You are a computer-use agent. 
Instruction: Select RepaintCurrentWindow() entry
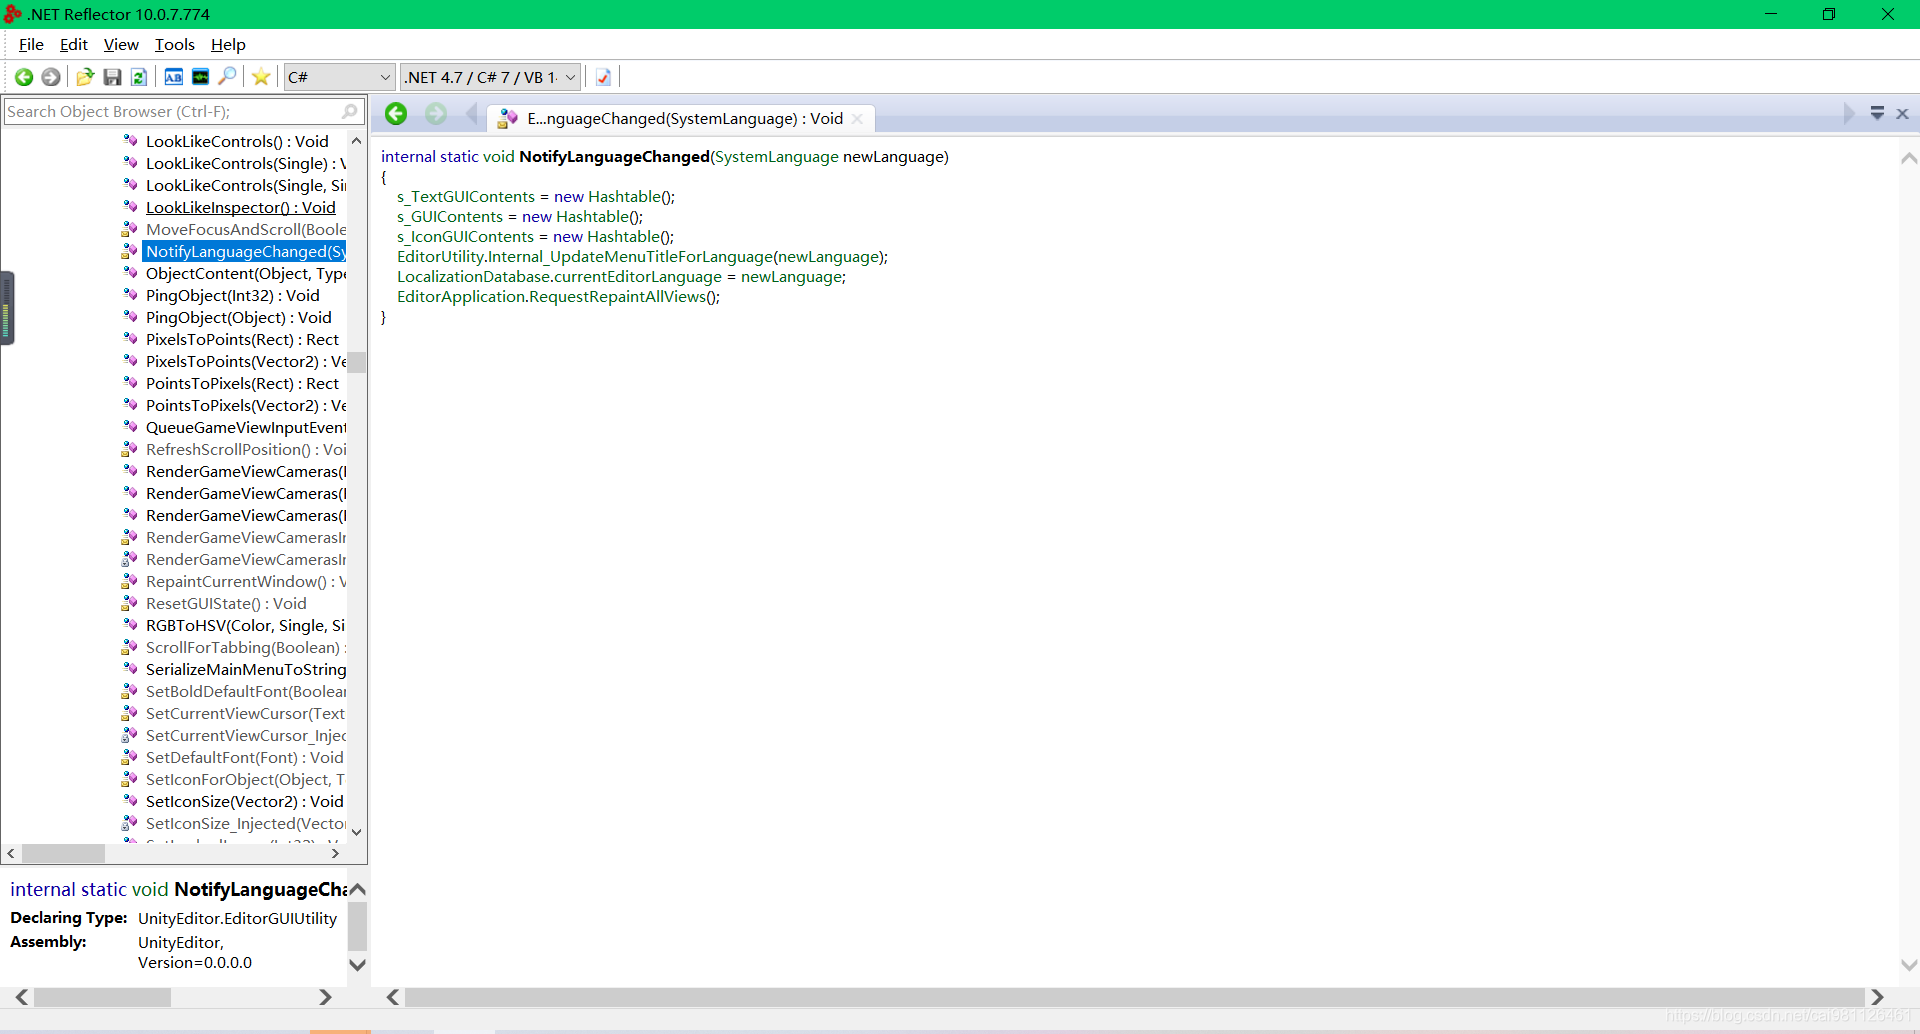246,581
